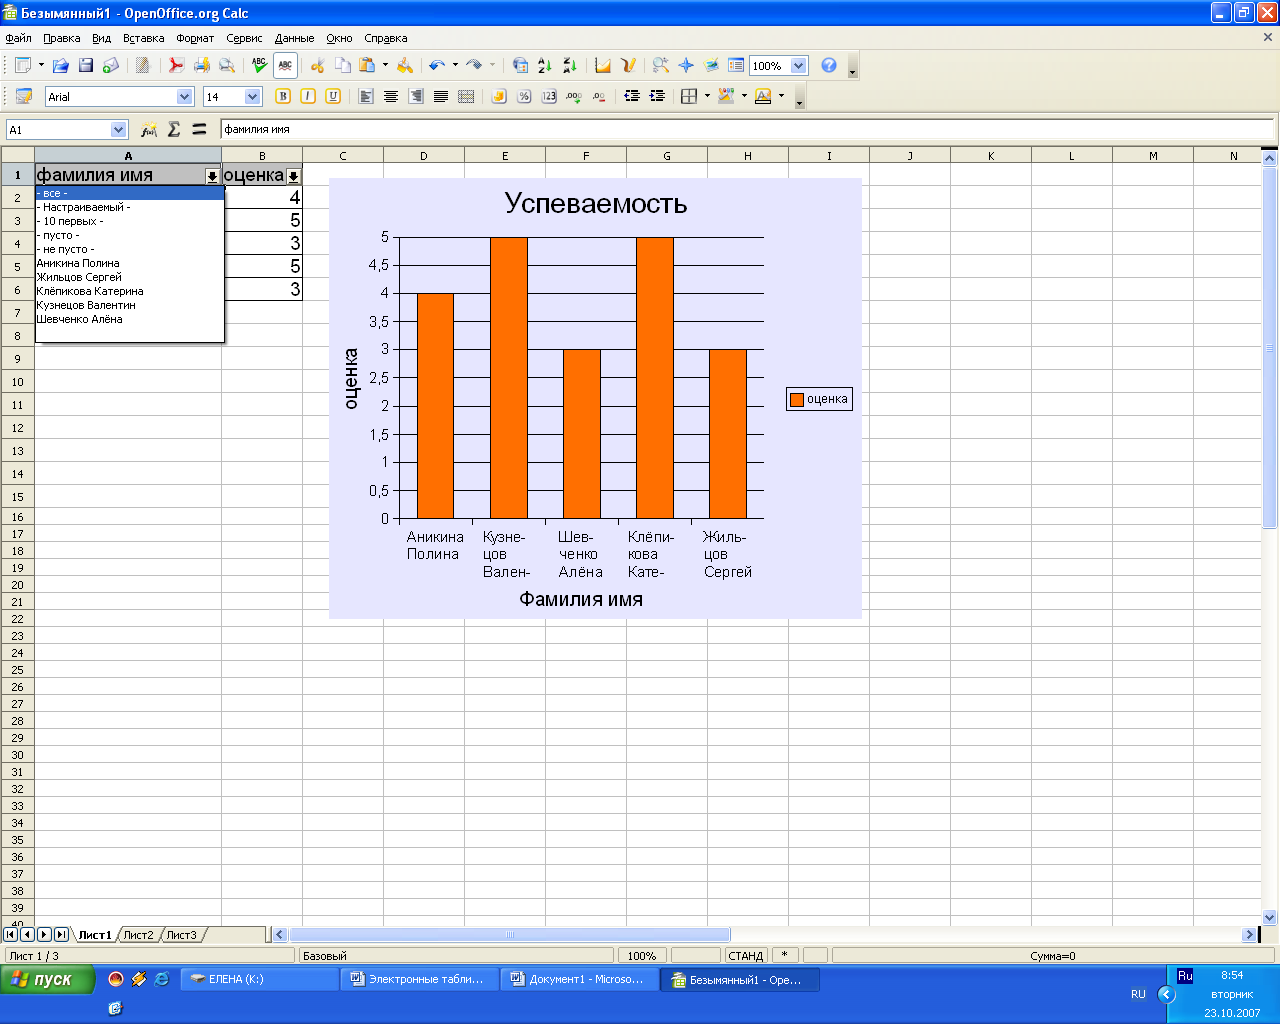
Task: Add a decimal place to the number
Action: click(574, 97)
